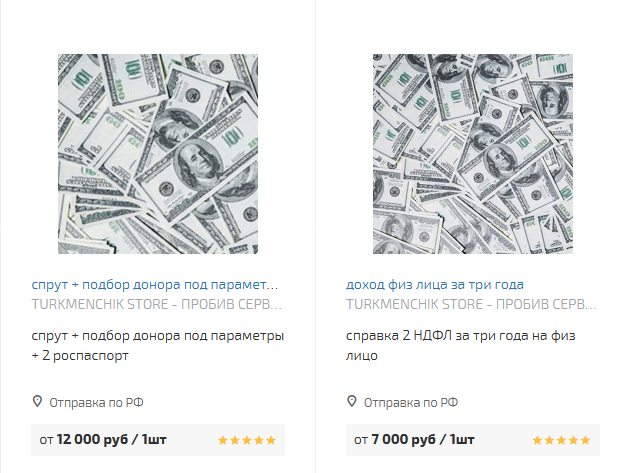The image size is (624, 473).
Task: Click 'Отправка по РФ' on the спрут card
Action: (96, 403)
